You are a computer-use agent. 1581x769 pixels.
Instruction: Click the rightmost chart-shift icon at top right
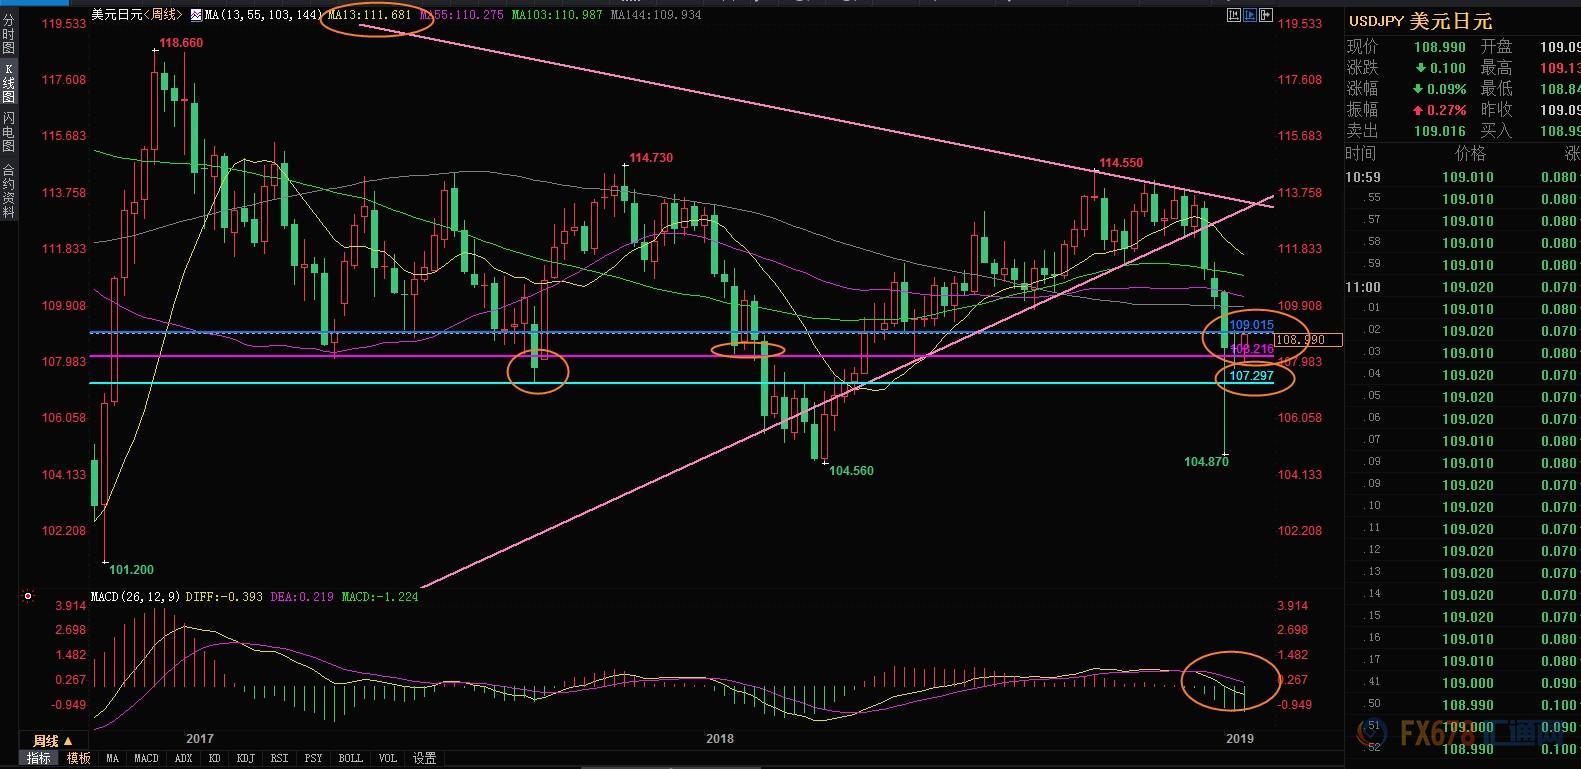1267,15
